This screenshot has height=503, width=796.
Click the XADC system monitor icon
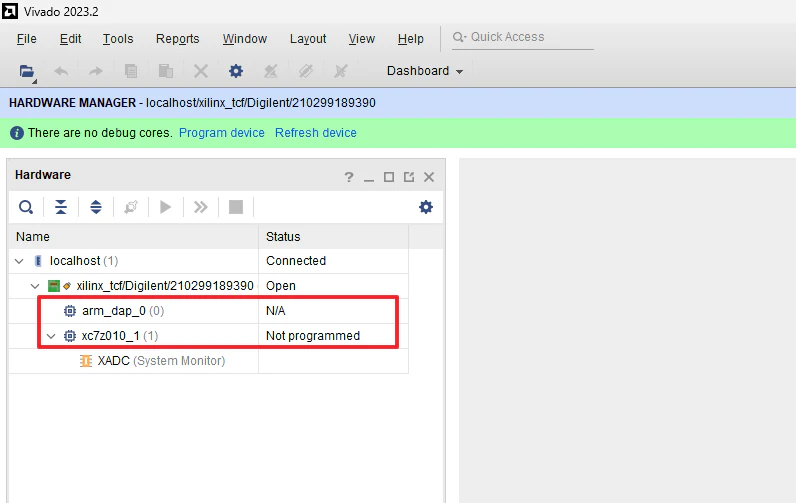click(86, 361)
